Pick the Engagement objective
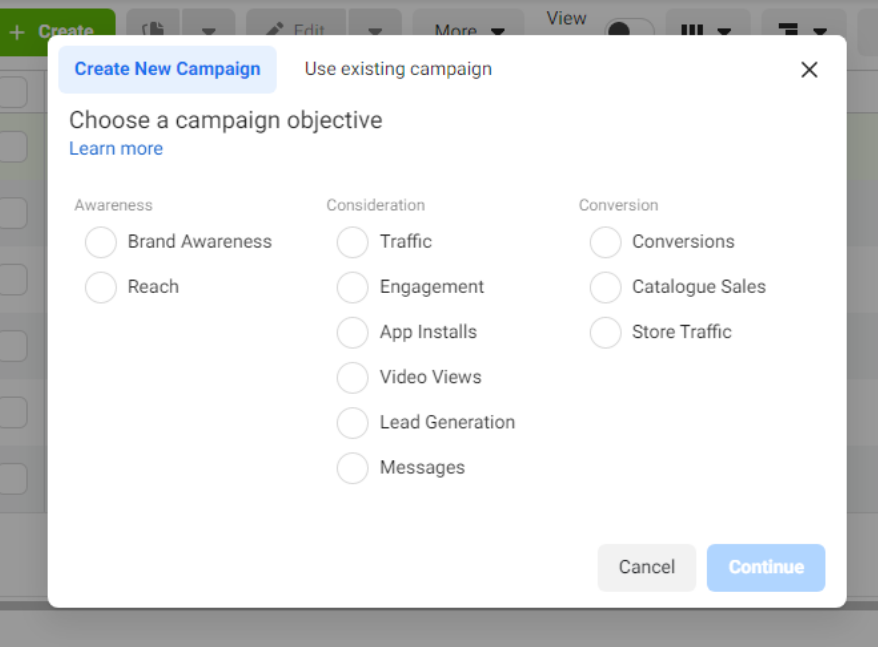The width and height of the screenshot is (878, 647). pos(353,287)
